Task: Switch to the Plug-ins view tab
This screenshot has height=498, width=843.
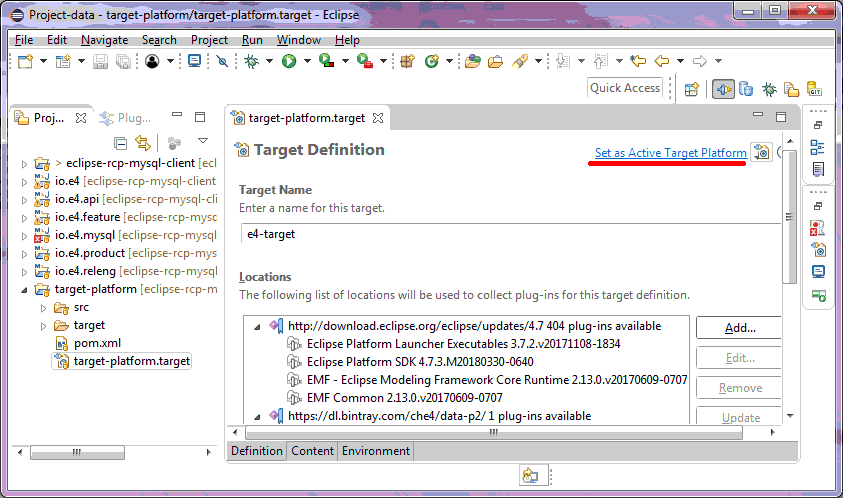Action: [125, 118]
